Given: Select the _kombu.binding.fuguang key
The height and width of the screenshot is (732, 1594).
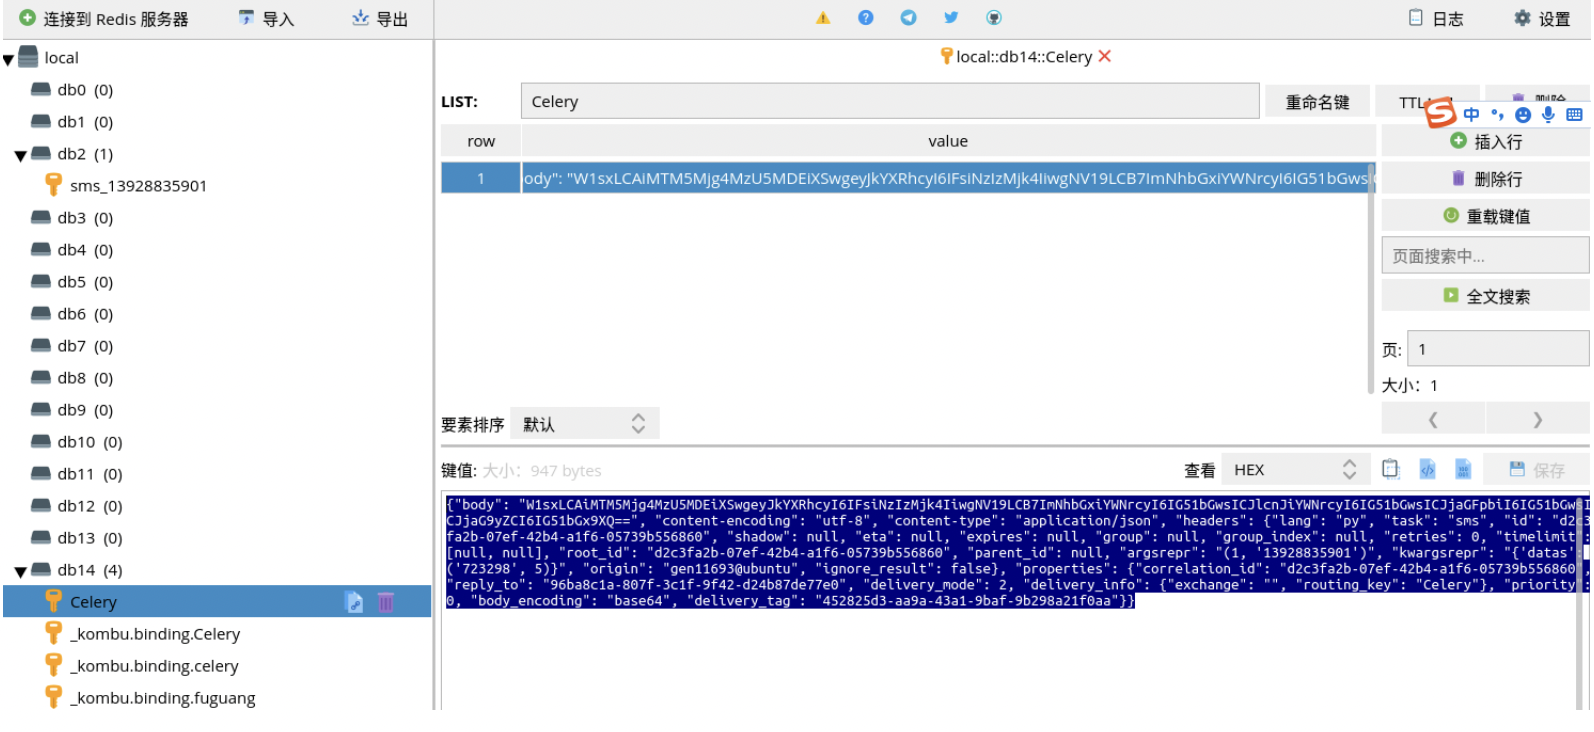Looking at the screenshot, I should [x=163, y=698].
